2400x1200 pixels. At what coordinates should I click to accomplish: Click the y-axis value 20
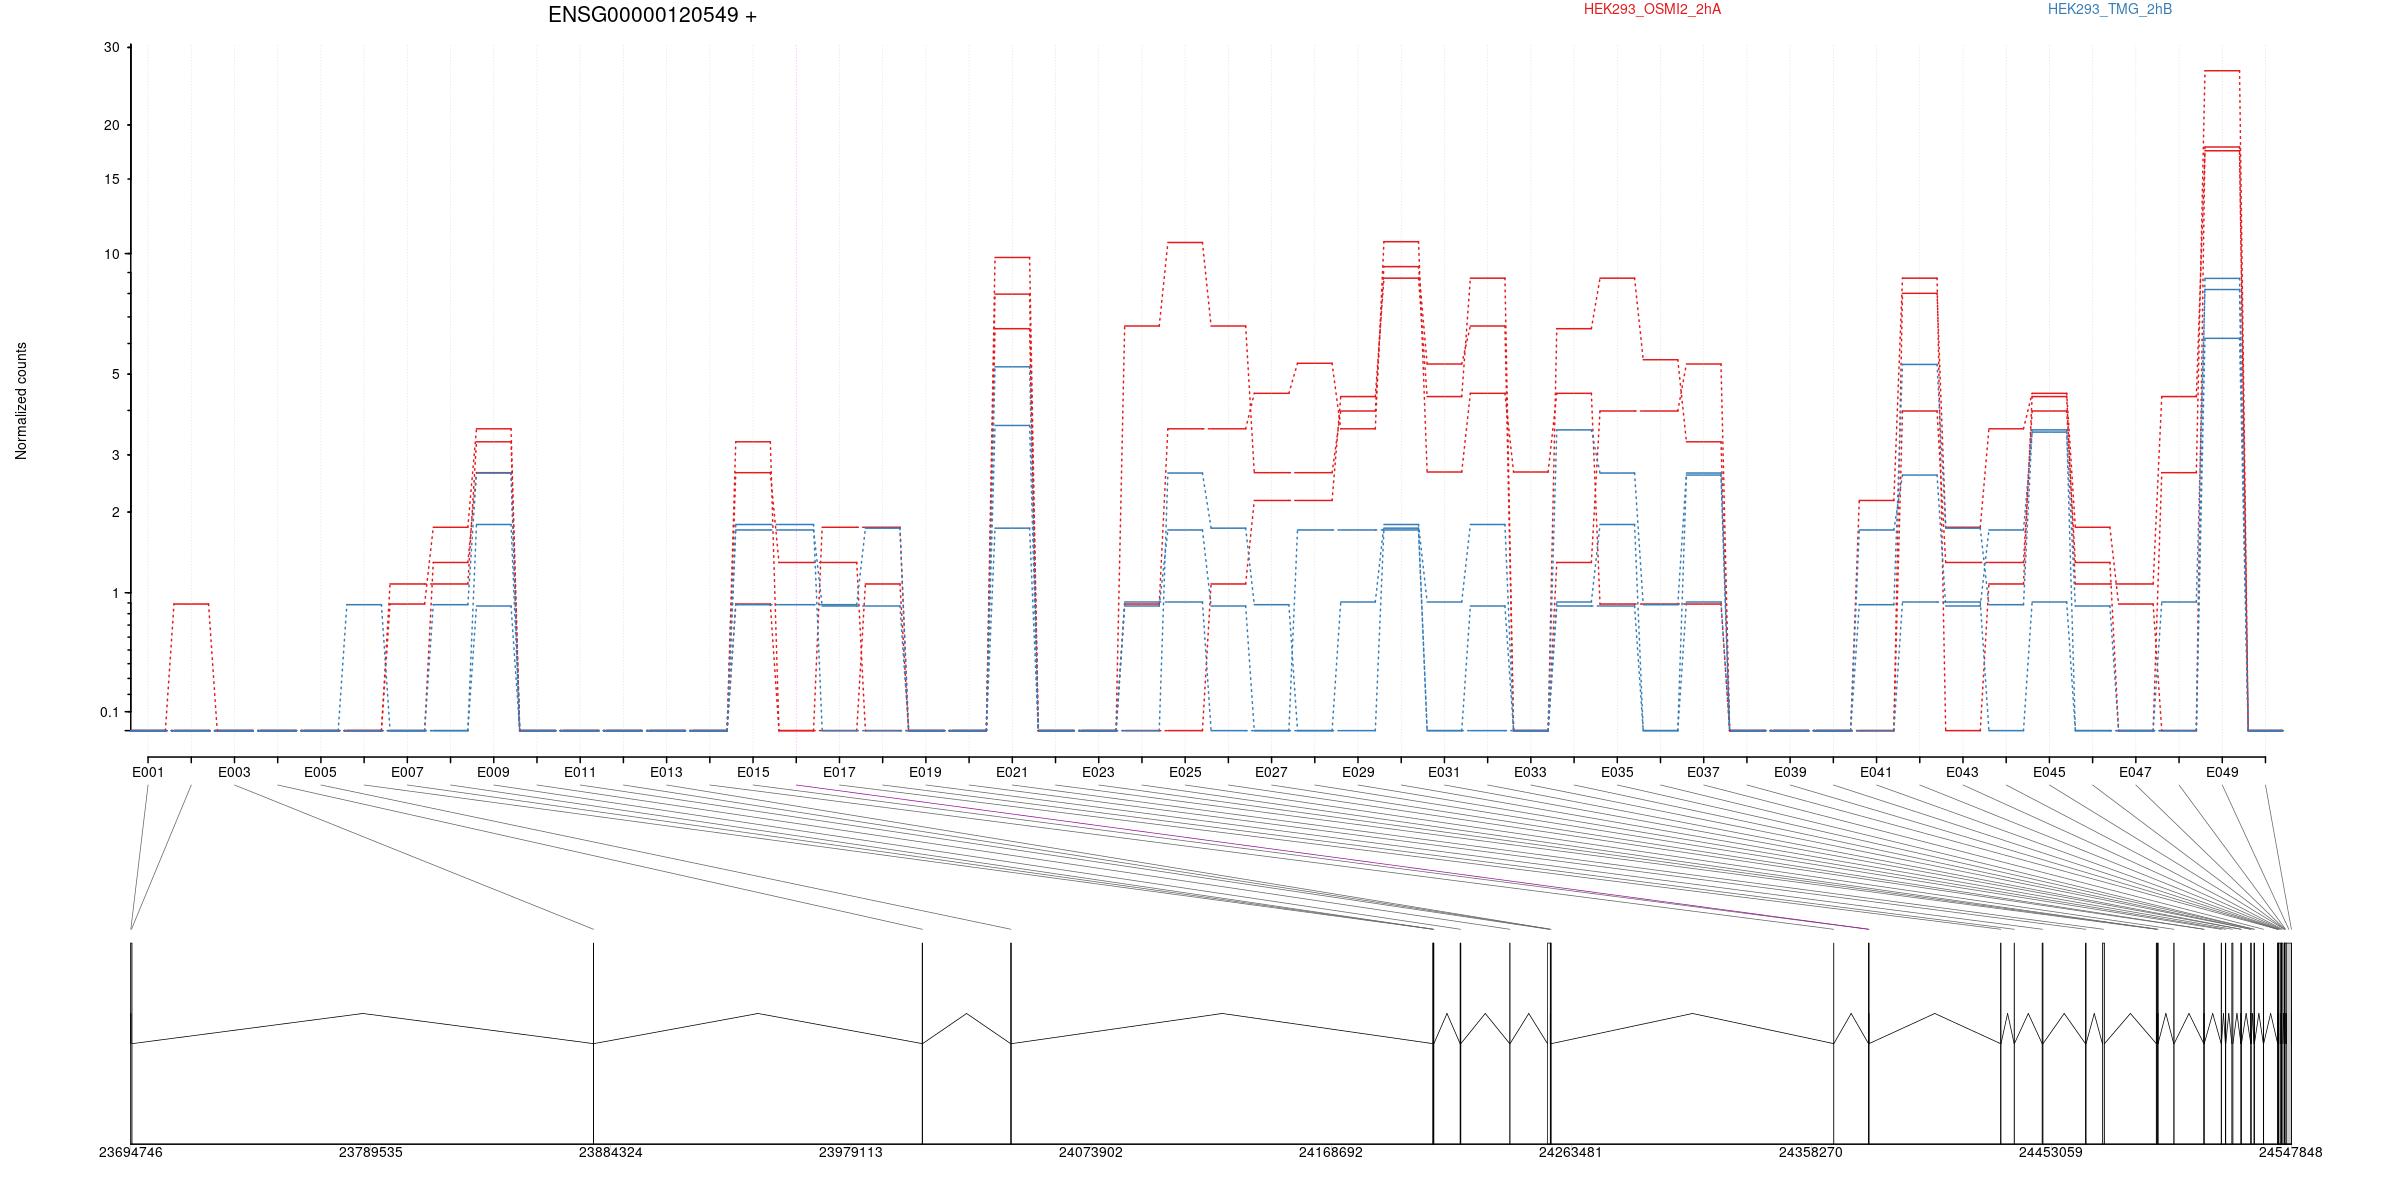click(111, 125)
